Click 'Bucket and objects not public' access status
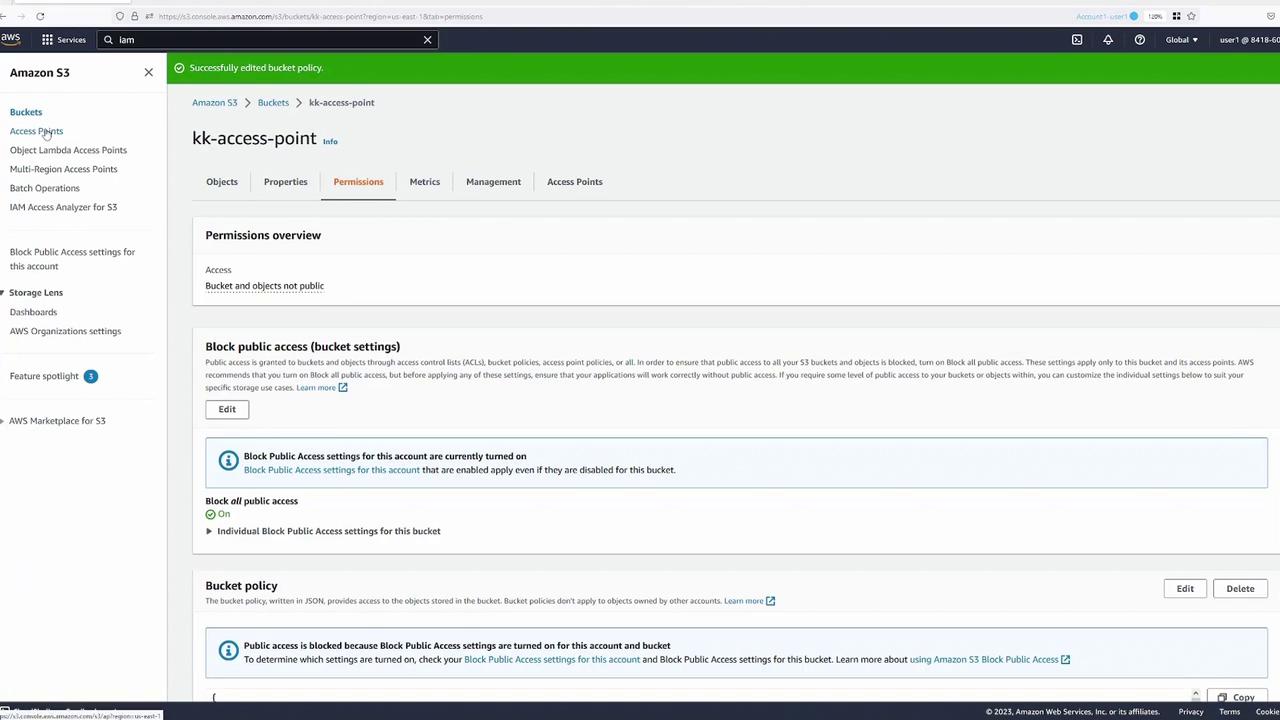 click(x=265, y=286)
